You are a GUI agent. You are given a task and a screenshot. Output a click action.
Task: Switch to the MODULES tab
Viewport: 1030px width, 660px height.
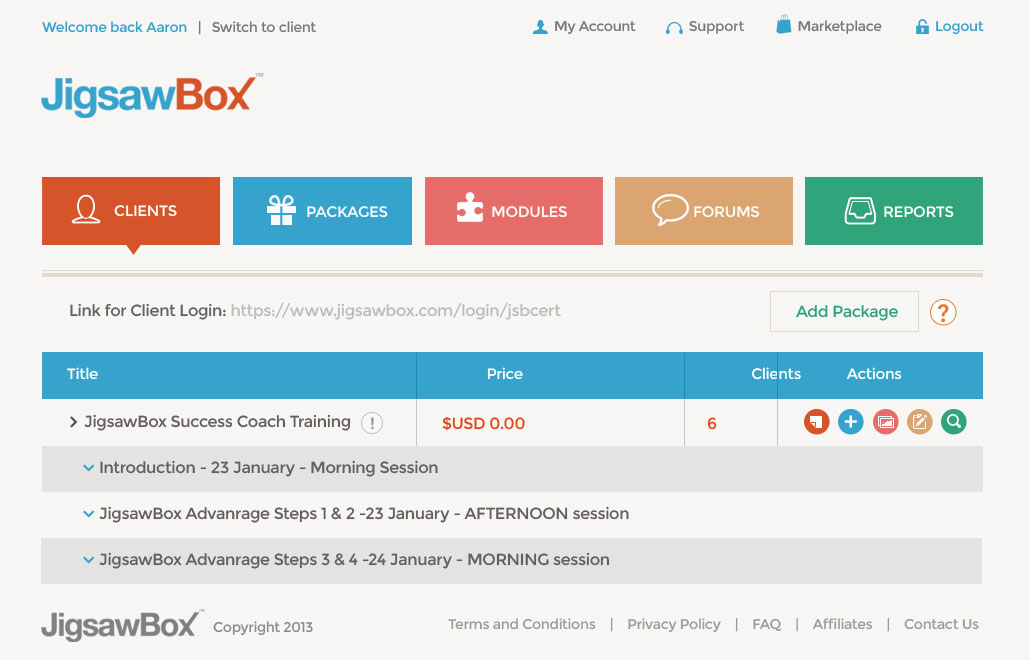pyautogui.click(x=514, y=211)
